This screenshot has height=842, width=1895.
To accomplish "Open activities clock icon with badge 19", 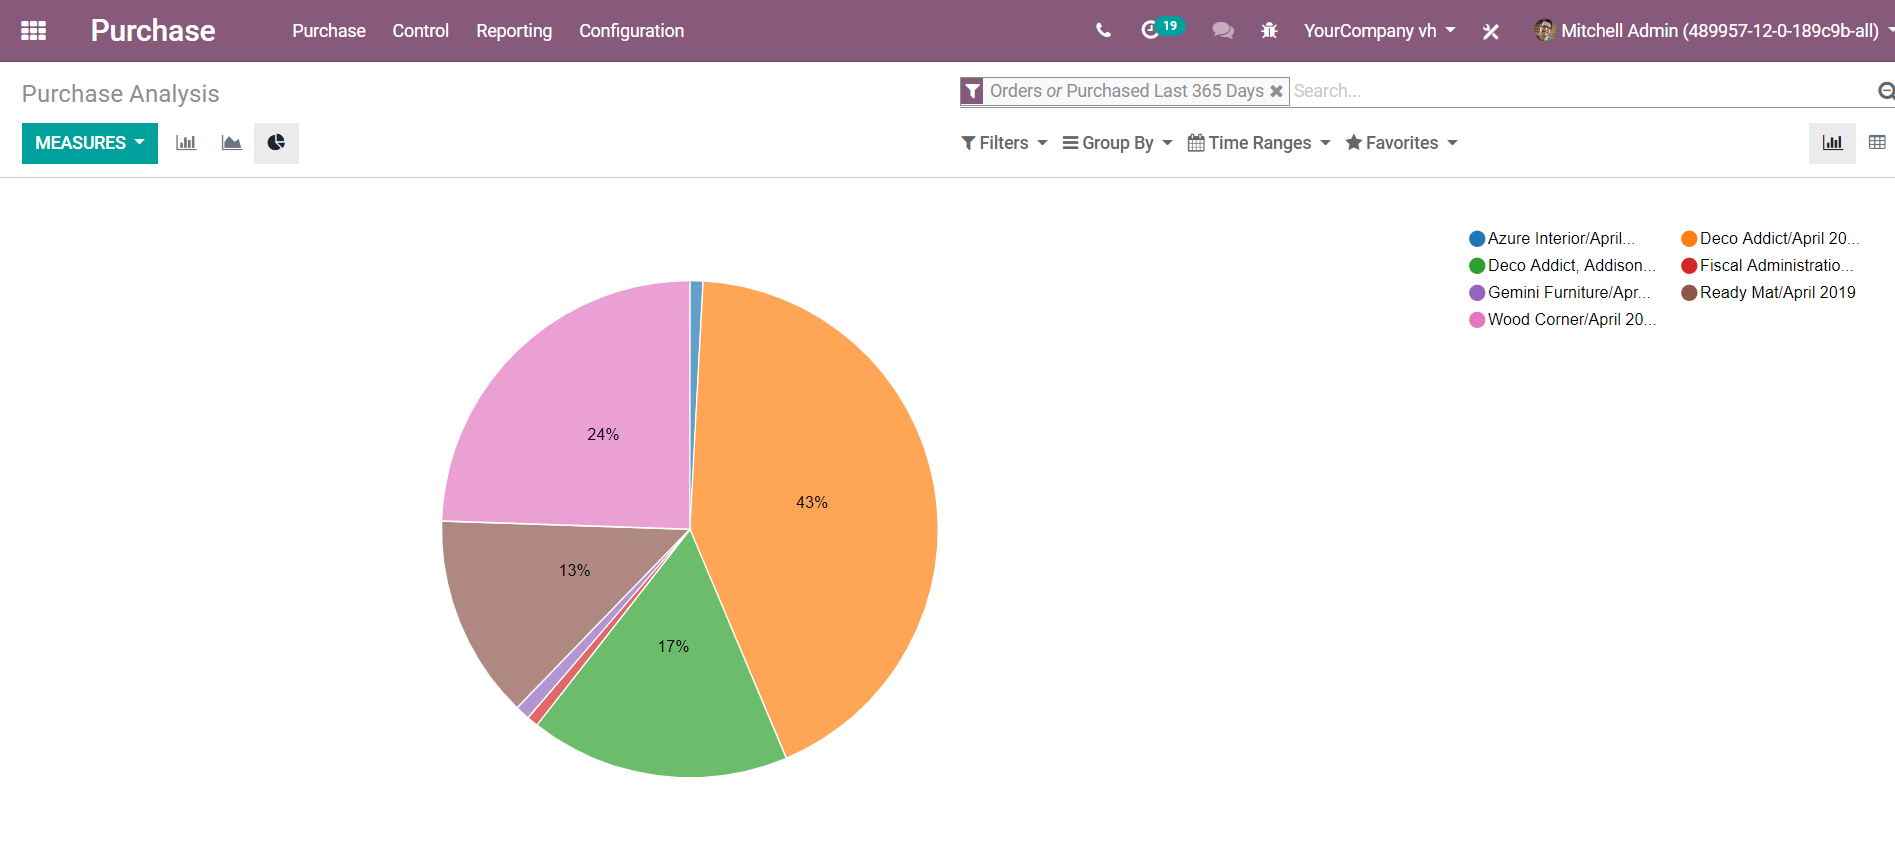I will [x=1151, y=30].
